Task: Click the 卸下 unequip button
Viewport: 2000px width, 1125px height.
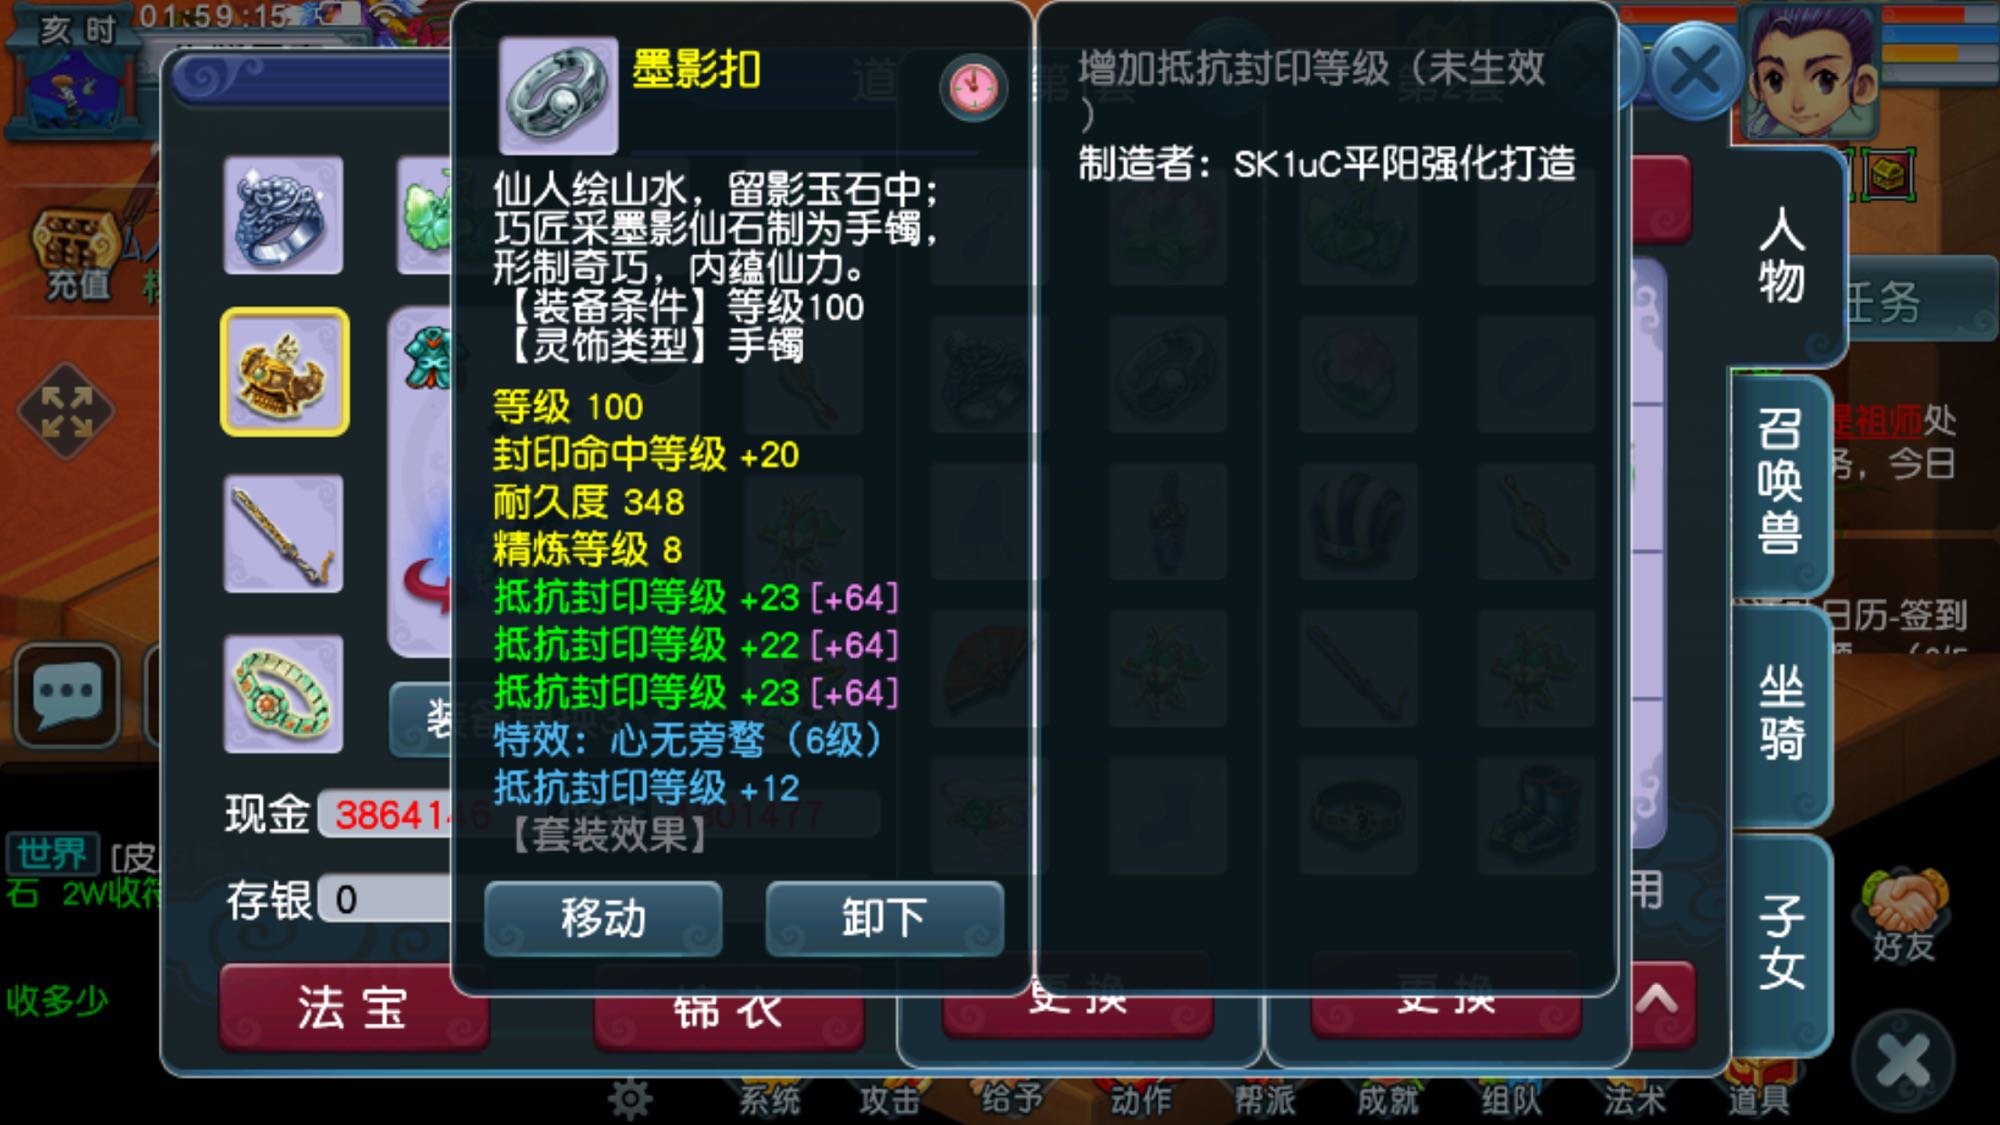Action: pyautogui.click(x=884, y=918)
